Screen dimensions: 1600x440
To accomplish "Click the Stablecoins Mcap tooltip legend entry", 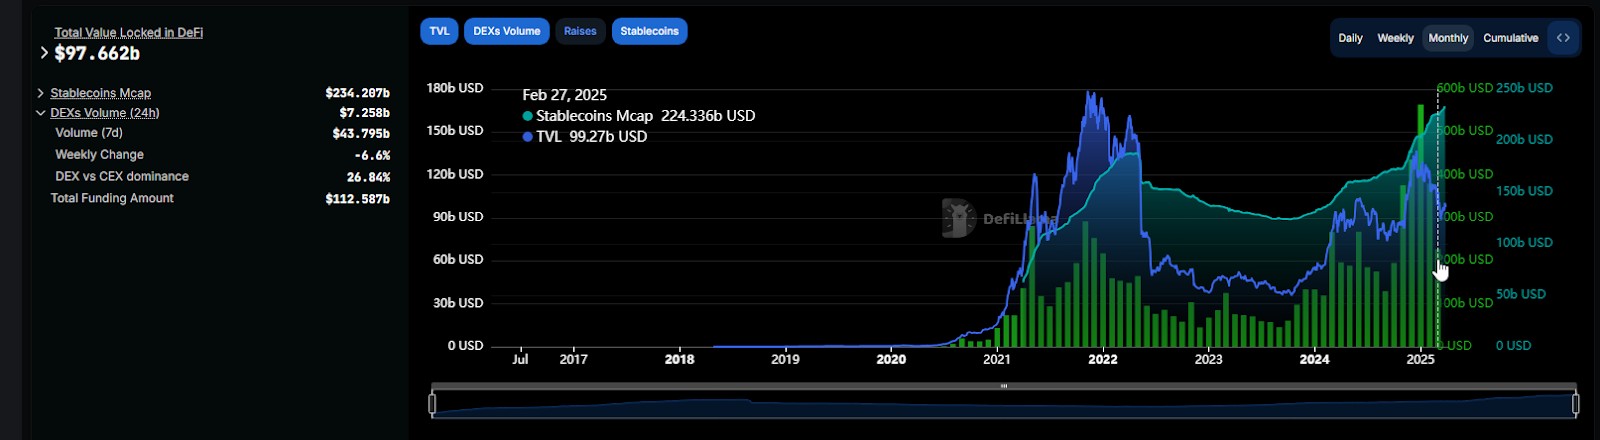I will point(639,116).
